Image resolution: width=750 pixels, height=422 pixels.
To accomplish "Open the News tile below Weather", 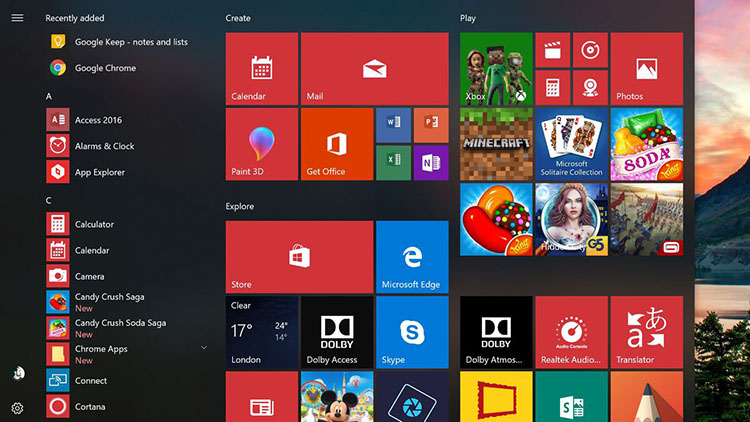I will point(262,397).
